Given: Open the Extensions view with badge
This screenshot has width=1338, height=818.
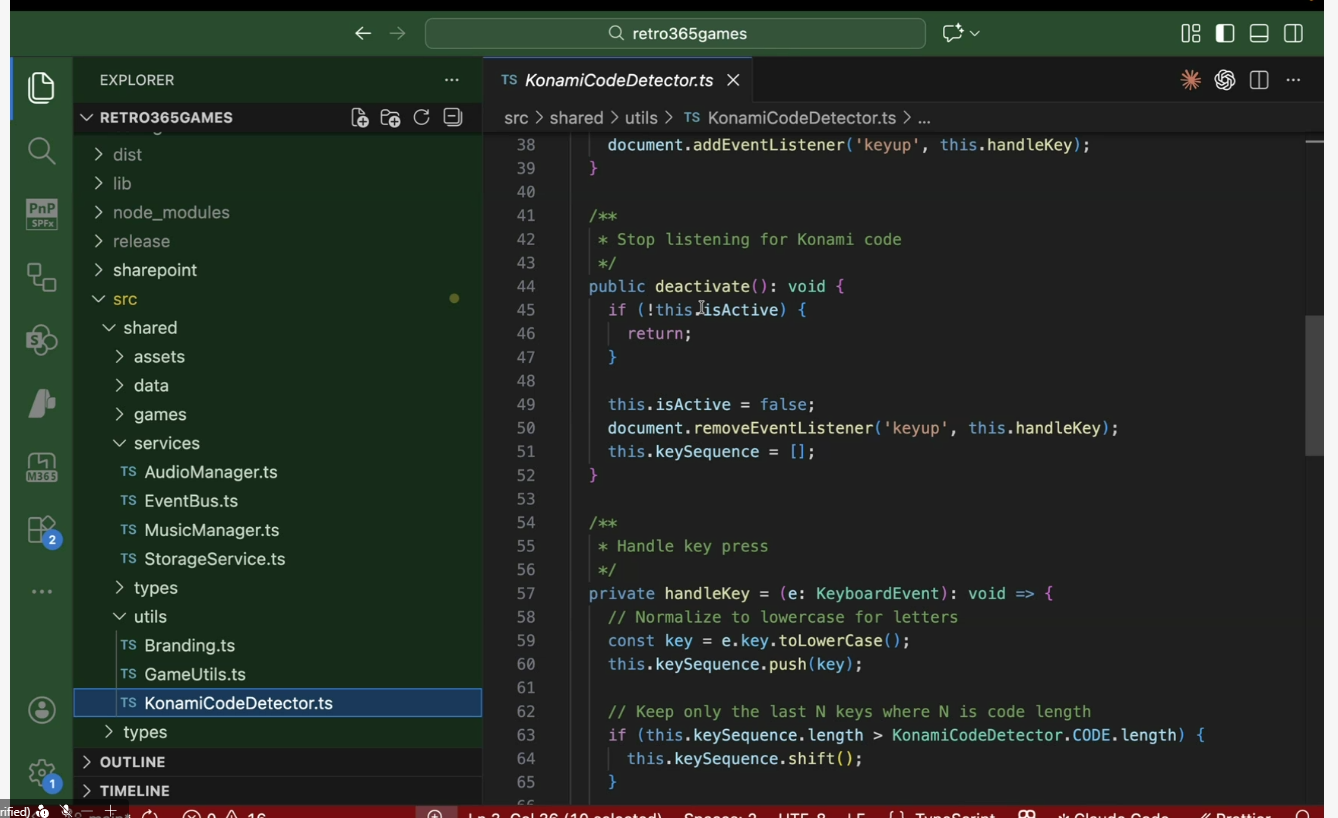Looking at the screenshot, I should coord(42,530).
